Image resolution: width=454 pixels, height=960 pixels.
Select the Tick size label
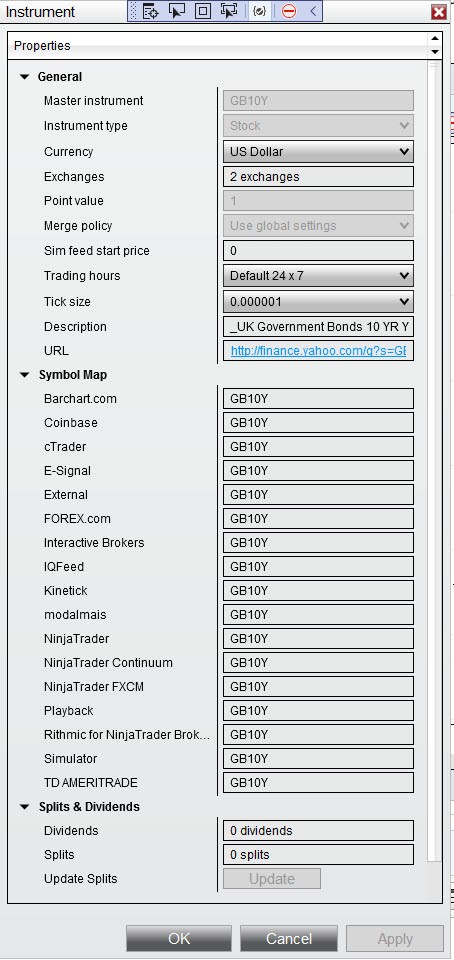[x=67, y=301]
